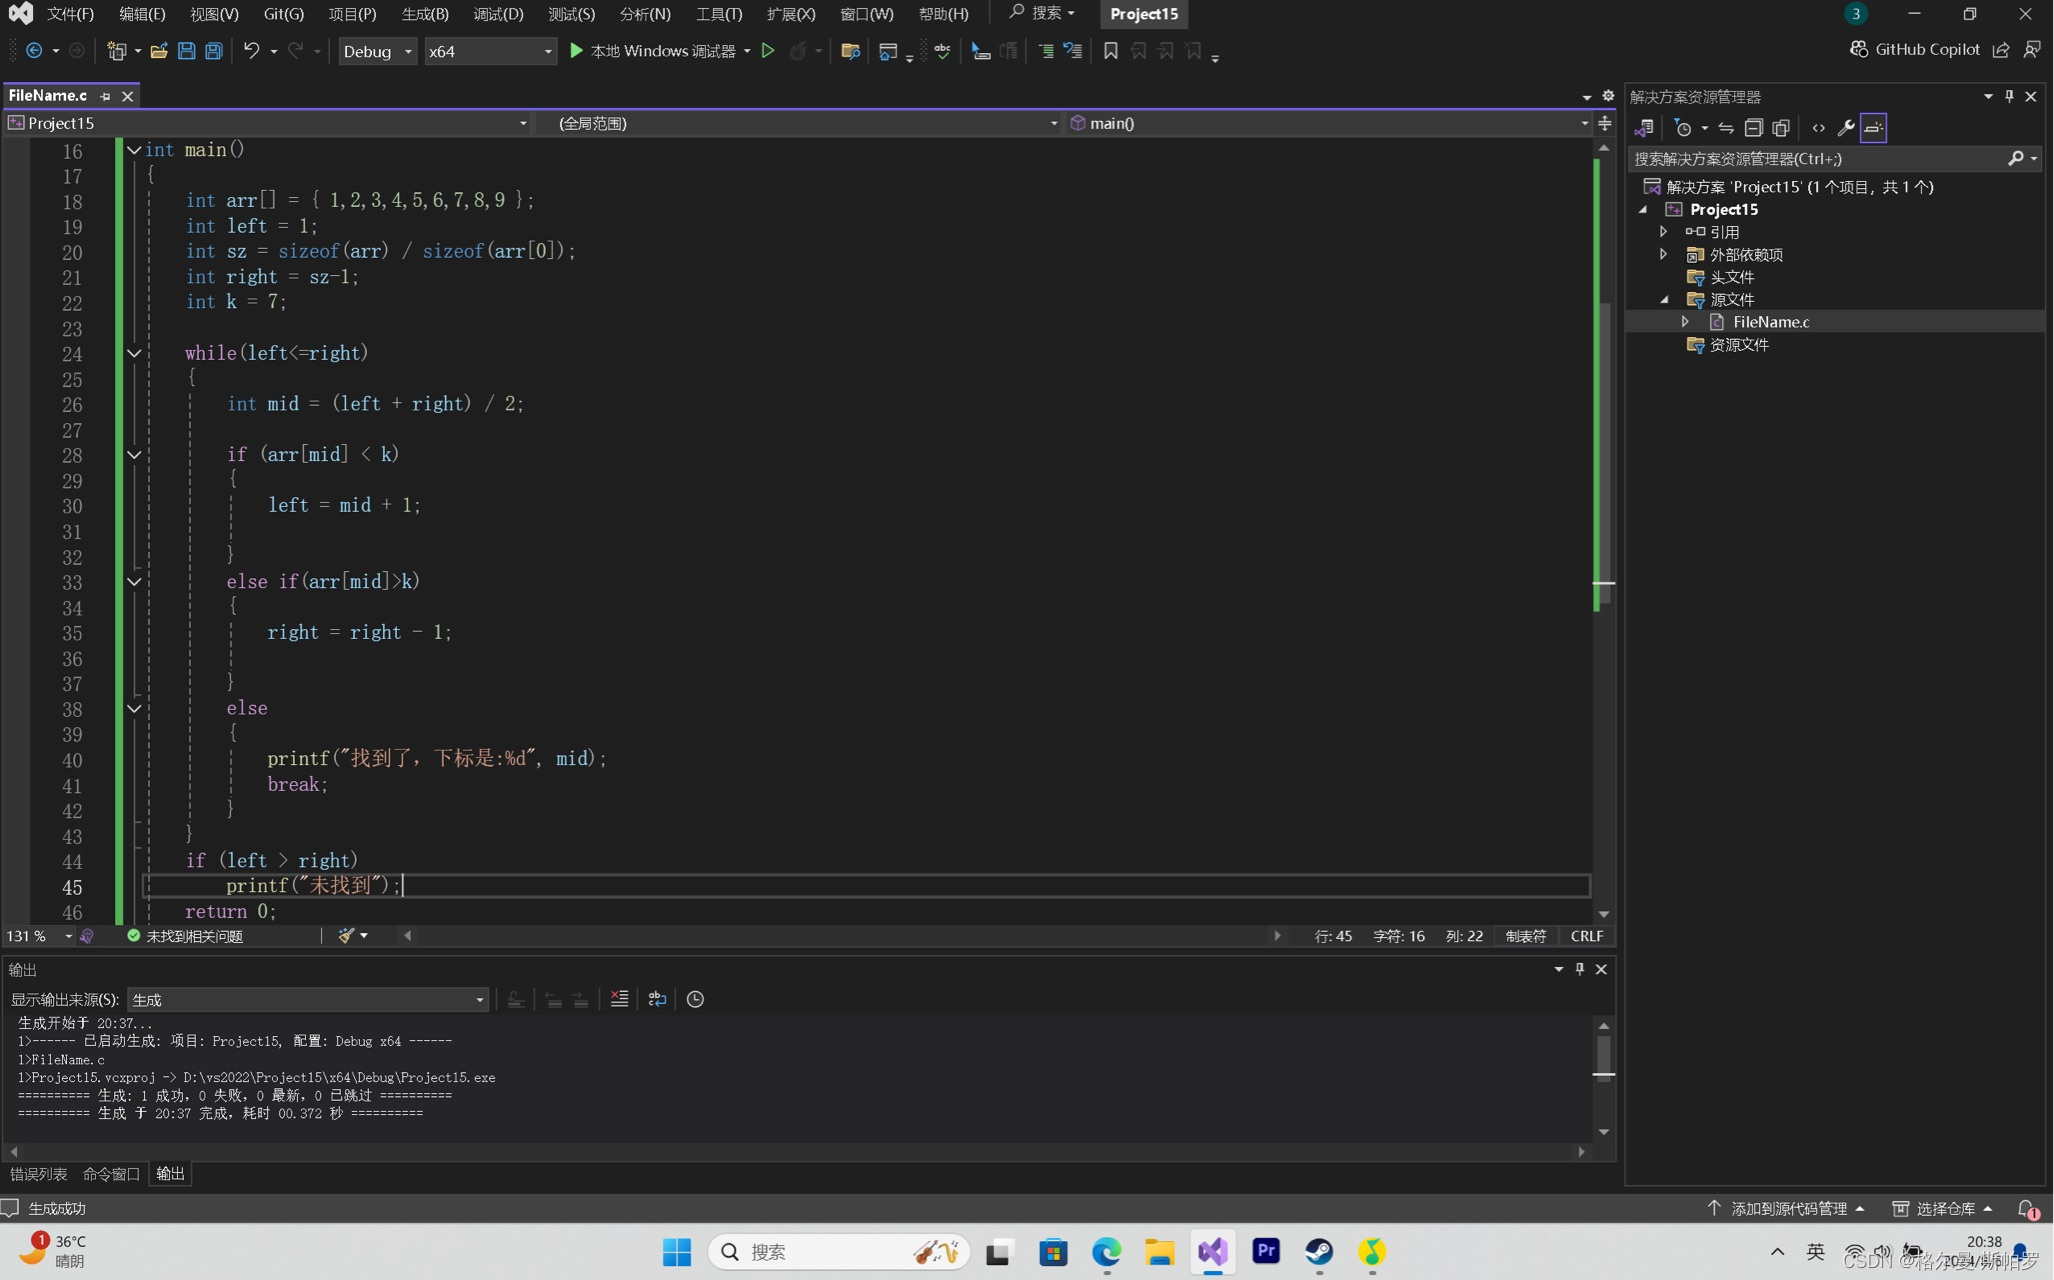Collapse the else block fold at line 38
The width and height of the screenshot is (2054, 1280).
134,708
